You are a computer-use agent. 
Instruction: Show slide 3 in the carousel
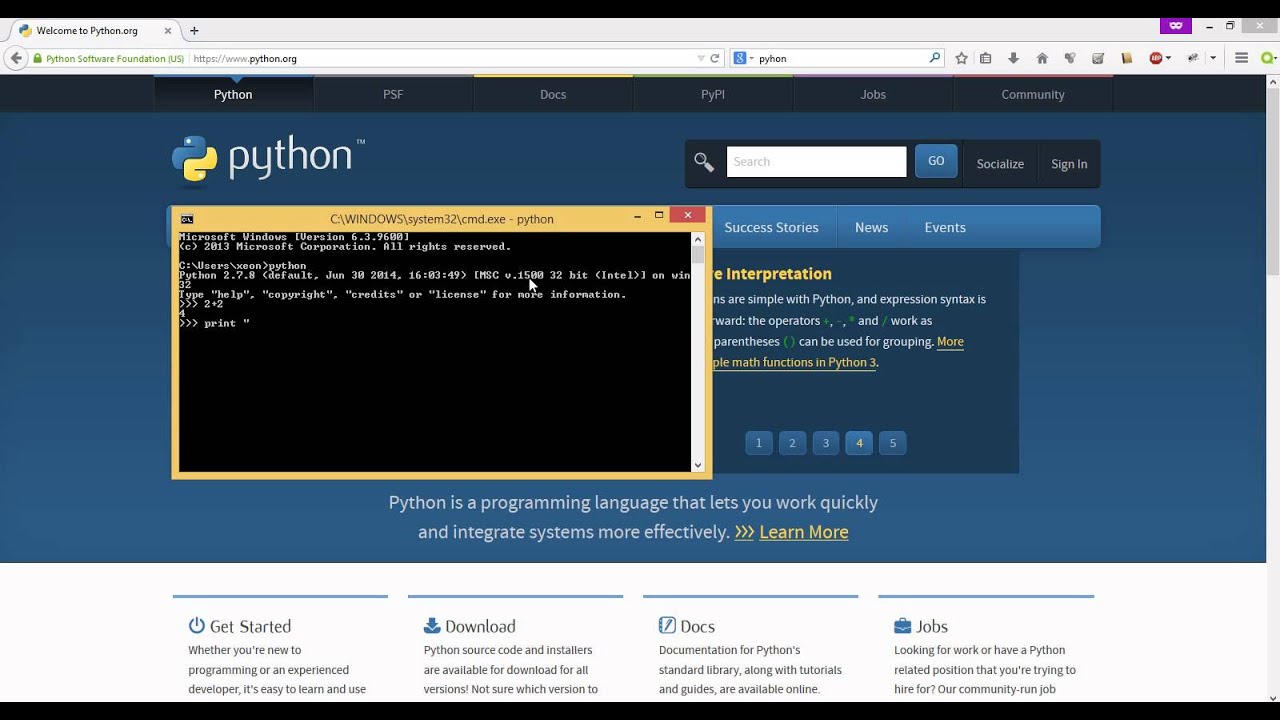click(825, 443)
